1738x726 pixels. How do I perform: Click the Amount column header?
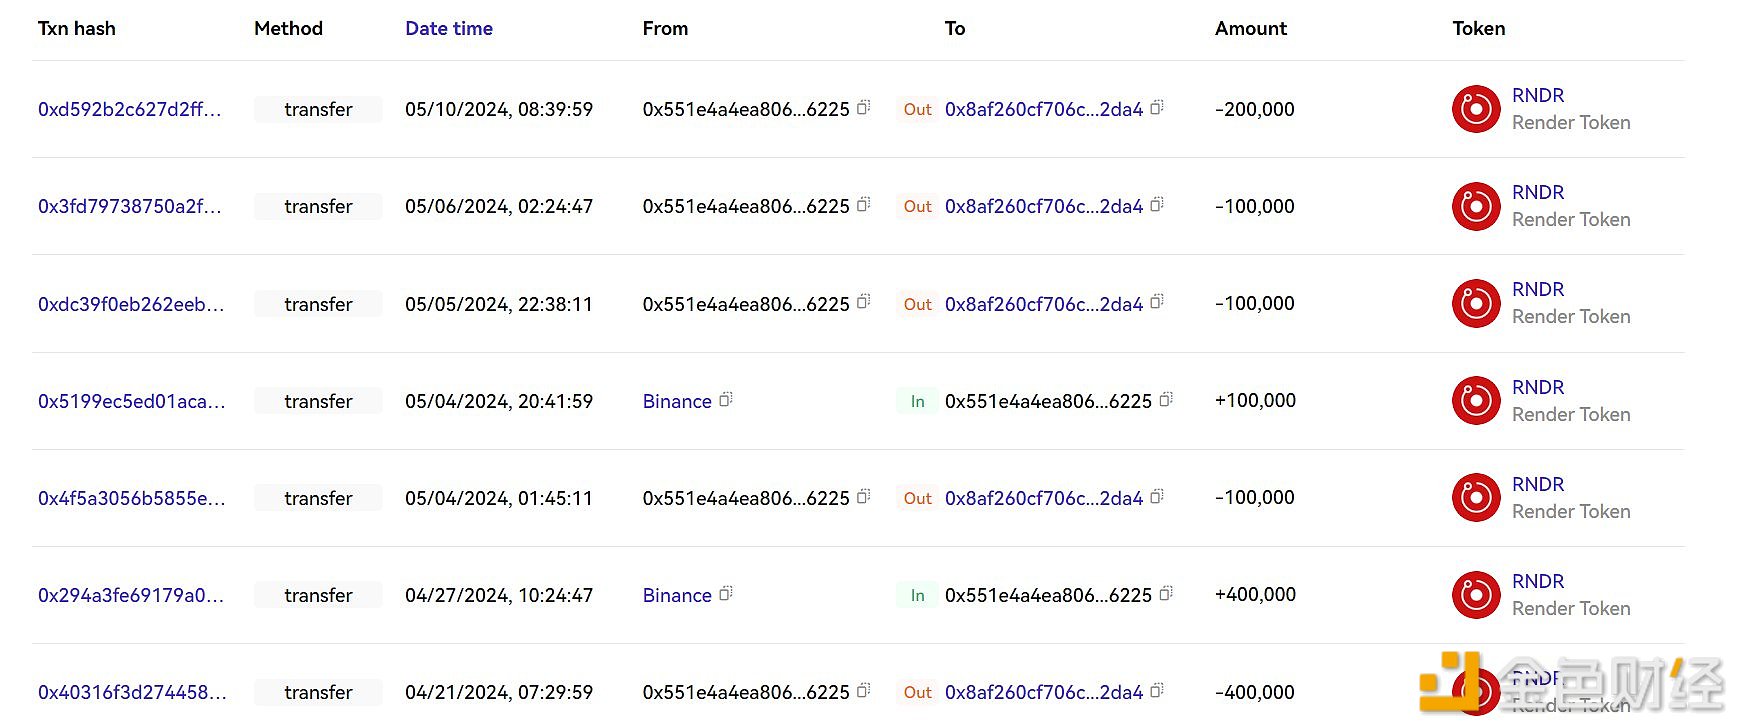1250,29
